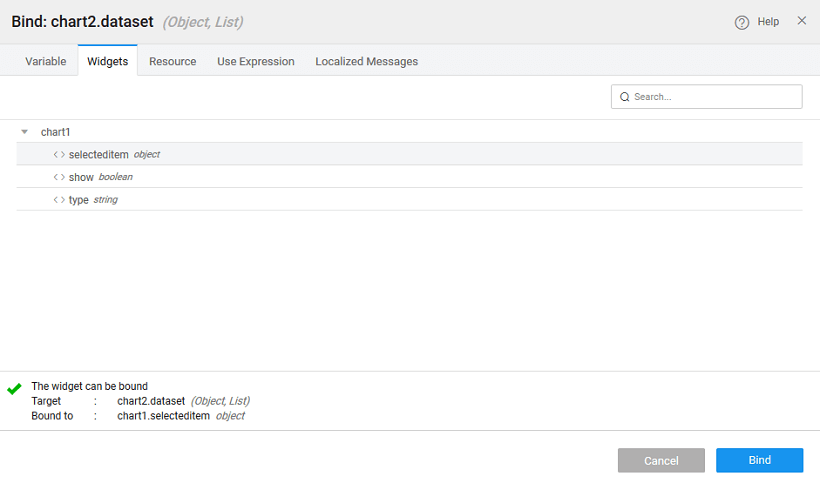
Task: Select the Widgets tab
Action: point(107,61)
